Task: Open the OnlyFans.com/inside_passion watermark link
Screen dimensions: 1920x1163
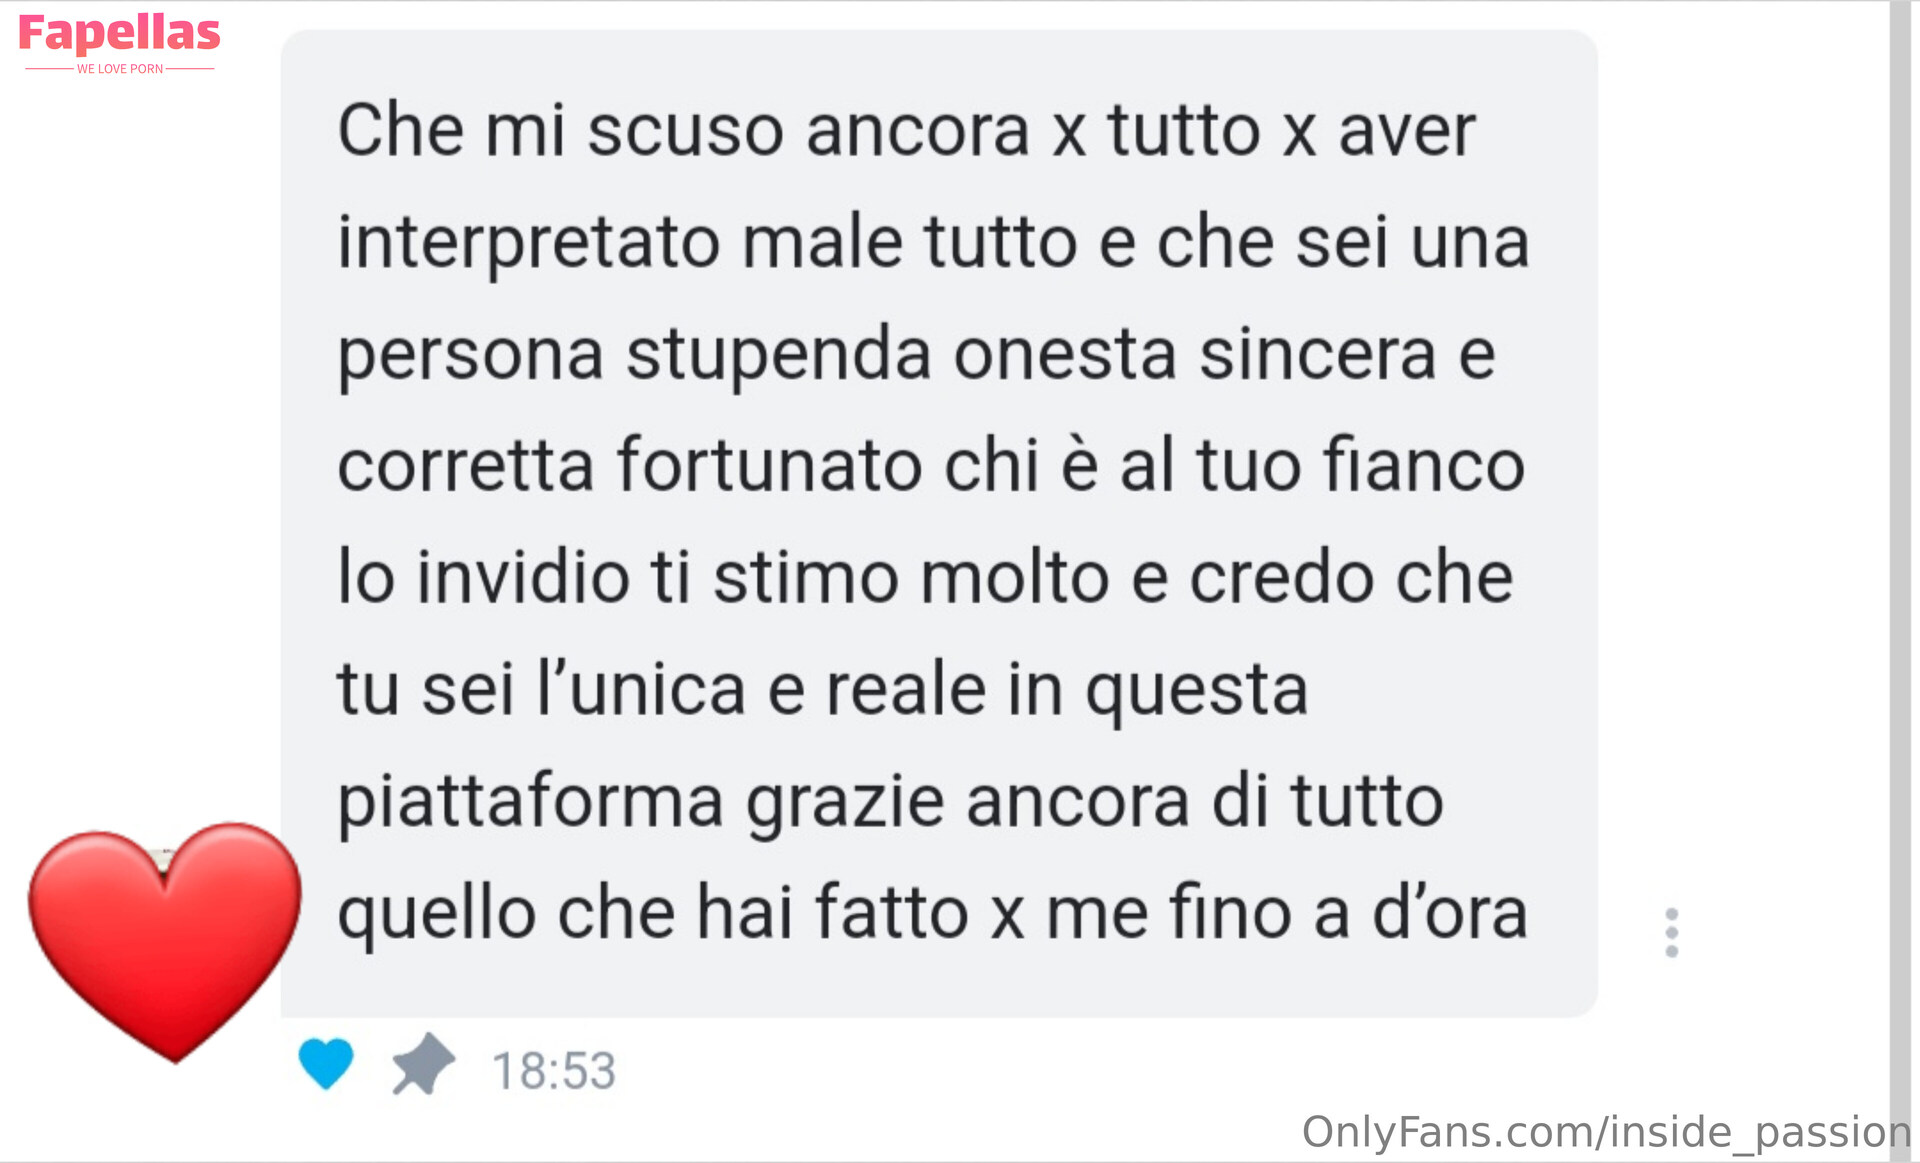Action: coord(1606,1133)
